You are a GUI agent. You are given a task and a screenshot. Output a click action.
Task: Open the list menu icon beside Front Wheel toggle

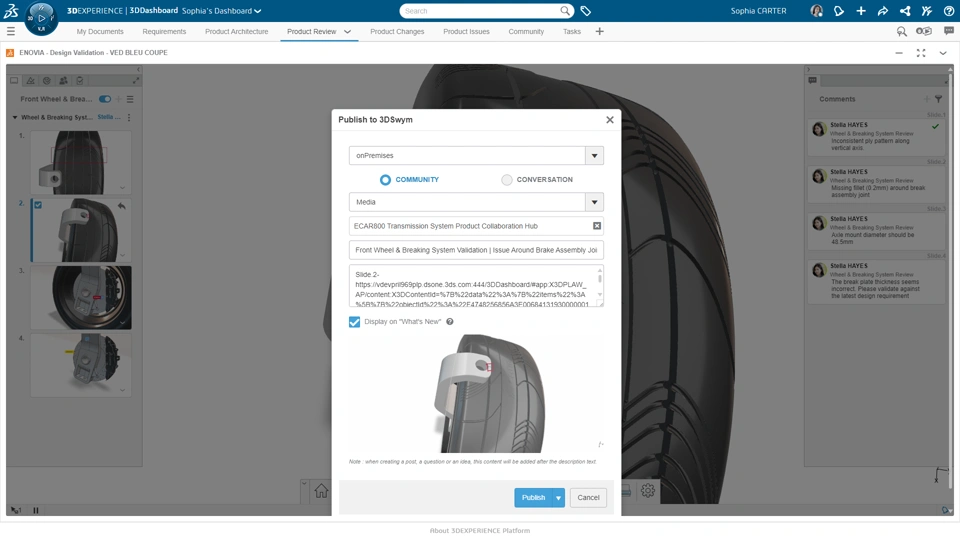(x=130, y=99)
